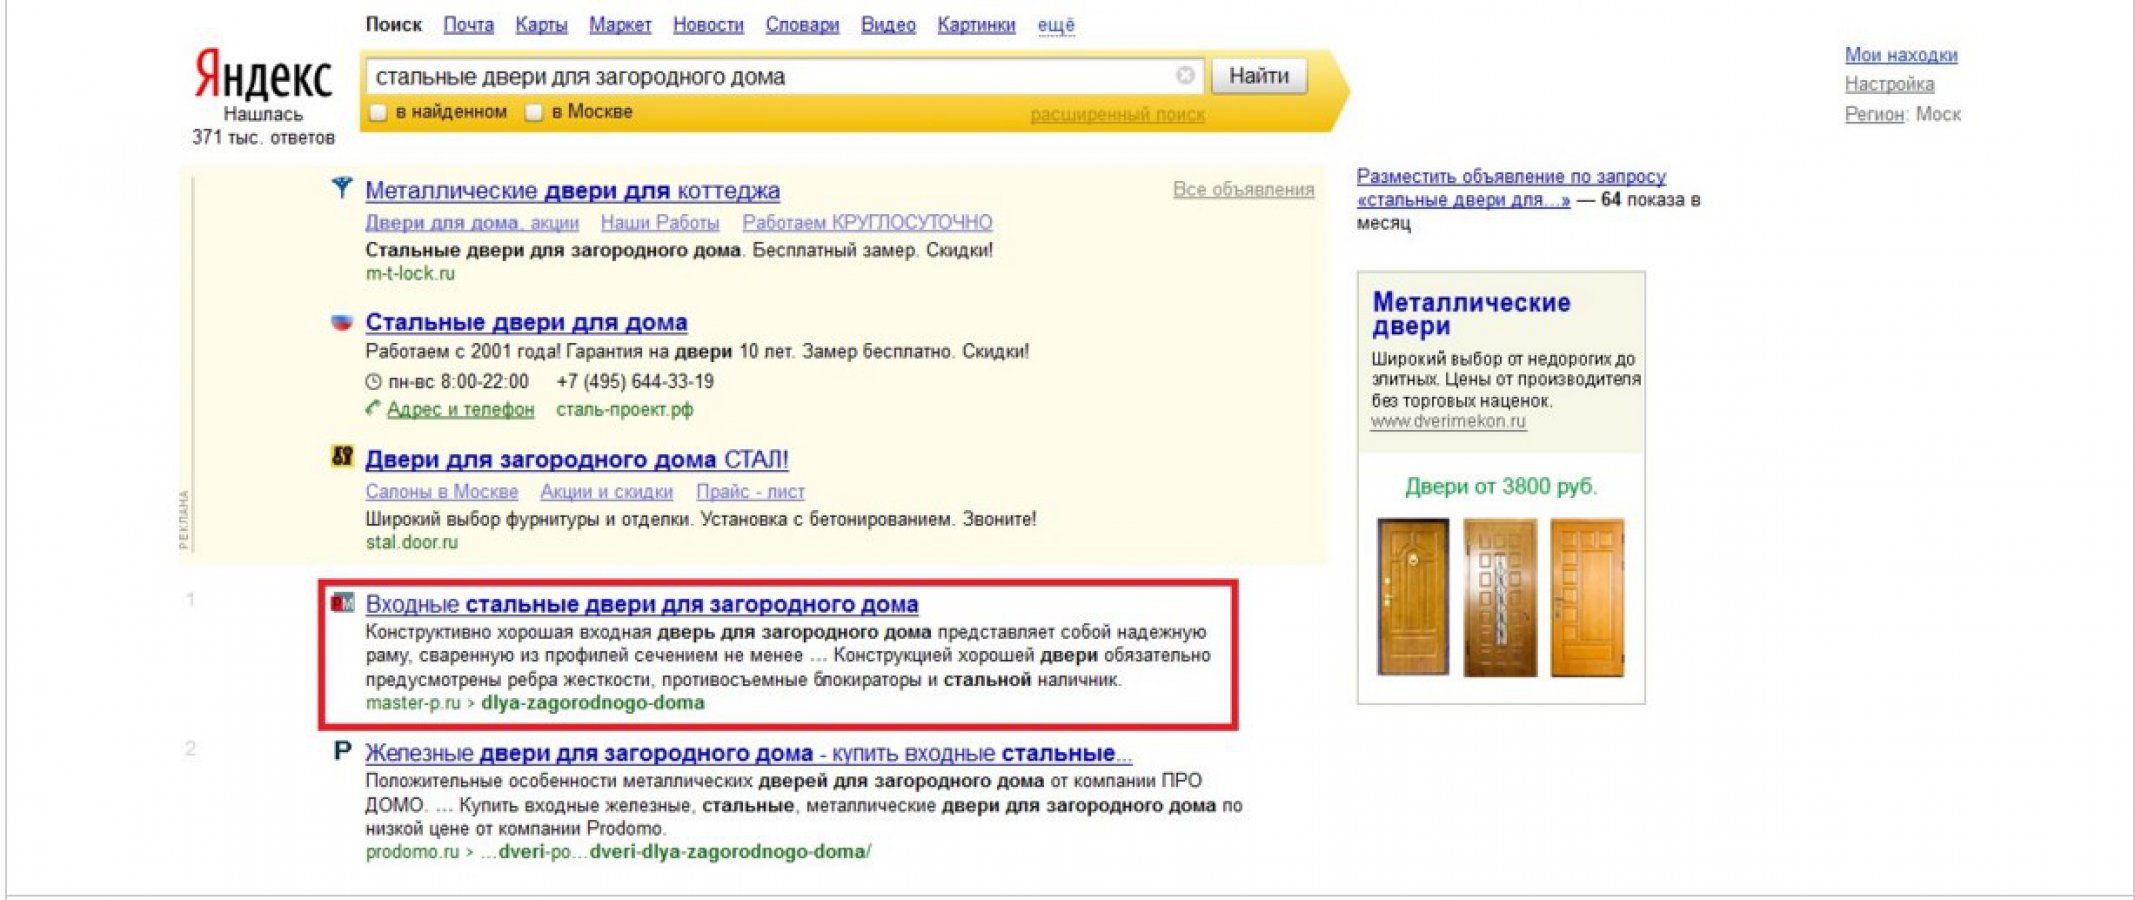Viewport: 2135px width, 900px height.
Task: Click the phone icon by Адрес и телефон
Action: click(373, 408)
